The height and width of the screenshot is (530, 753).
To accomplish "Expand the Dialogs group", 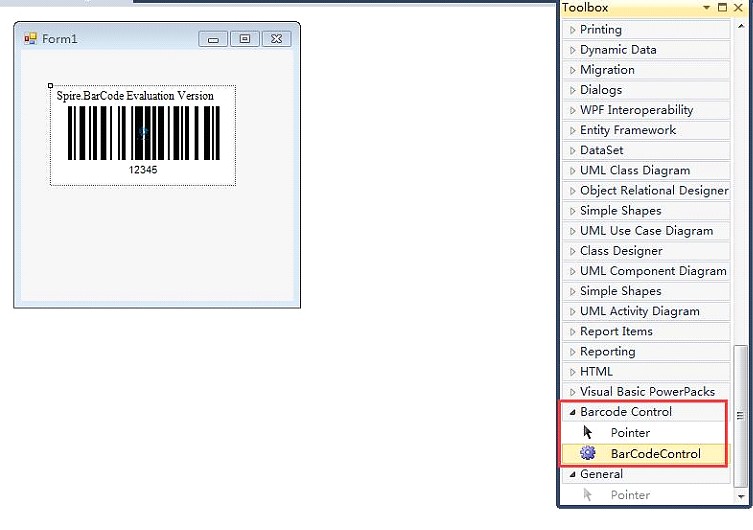I will click(572, 90).
